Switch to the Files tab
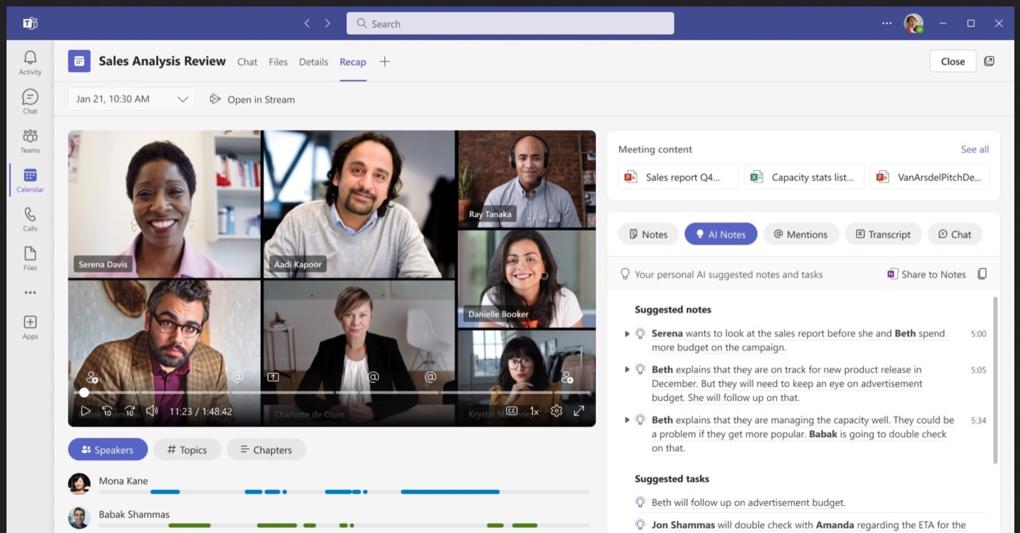This screenshot has height=533, width=1020. (278, 62)
